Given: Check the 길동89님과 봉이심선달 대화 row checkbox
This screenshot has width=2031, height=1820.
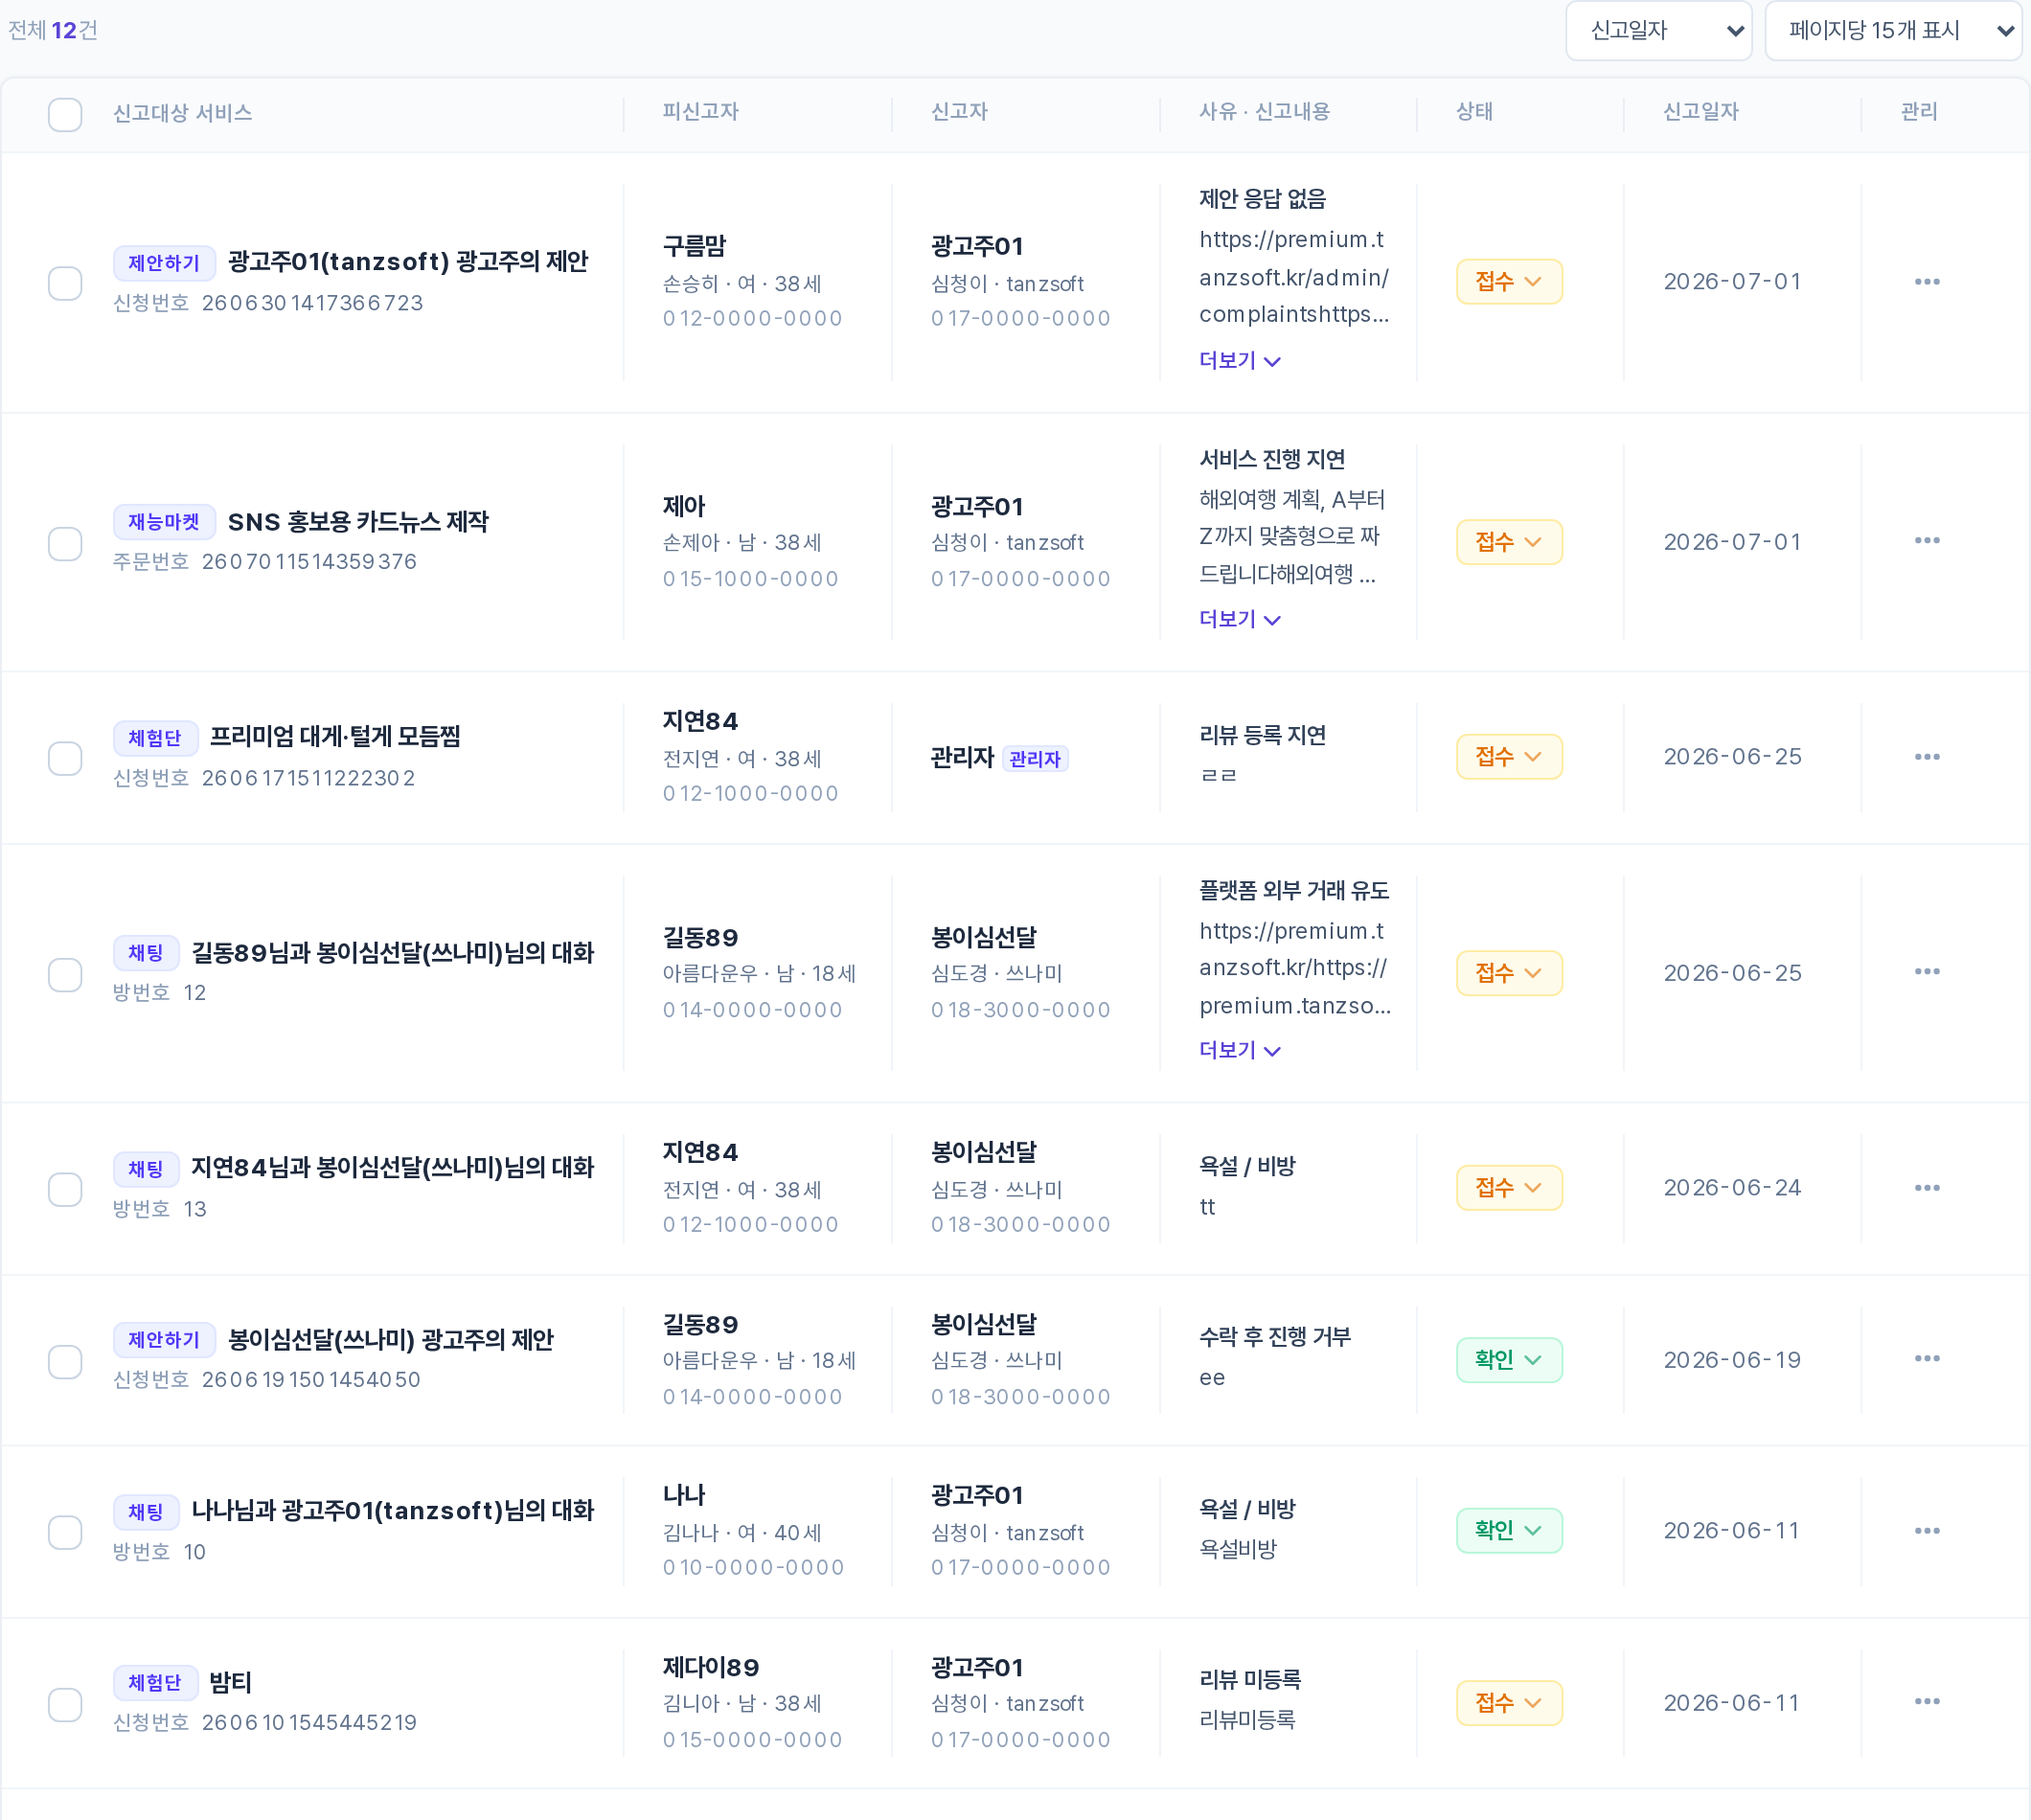Looking at the screenshot, I should click(x=65, y=975).
